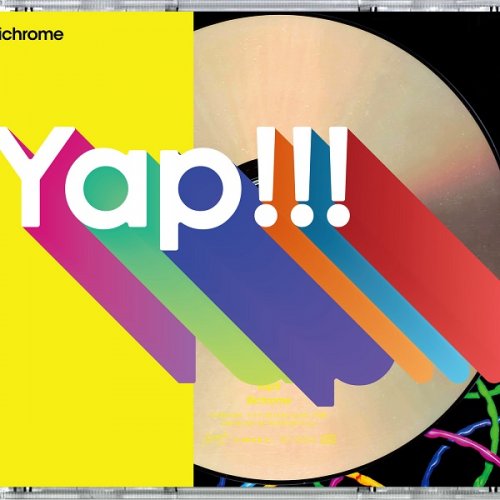Image resolution: width=500 pixels, height=500 pixels.
Task: Click the 'ichrome' text at top left
Action: coord(32,34)
